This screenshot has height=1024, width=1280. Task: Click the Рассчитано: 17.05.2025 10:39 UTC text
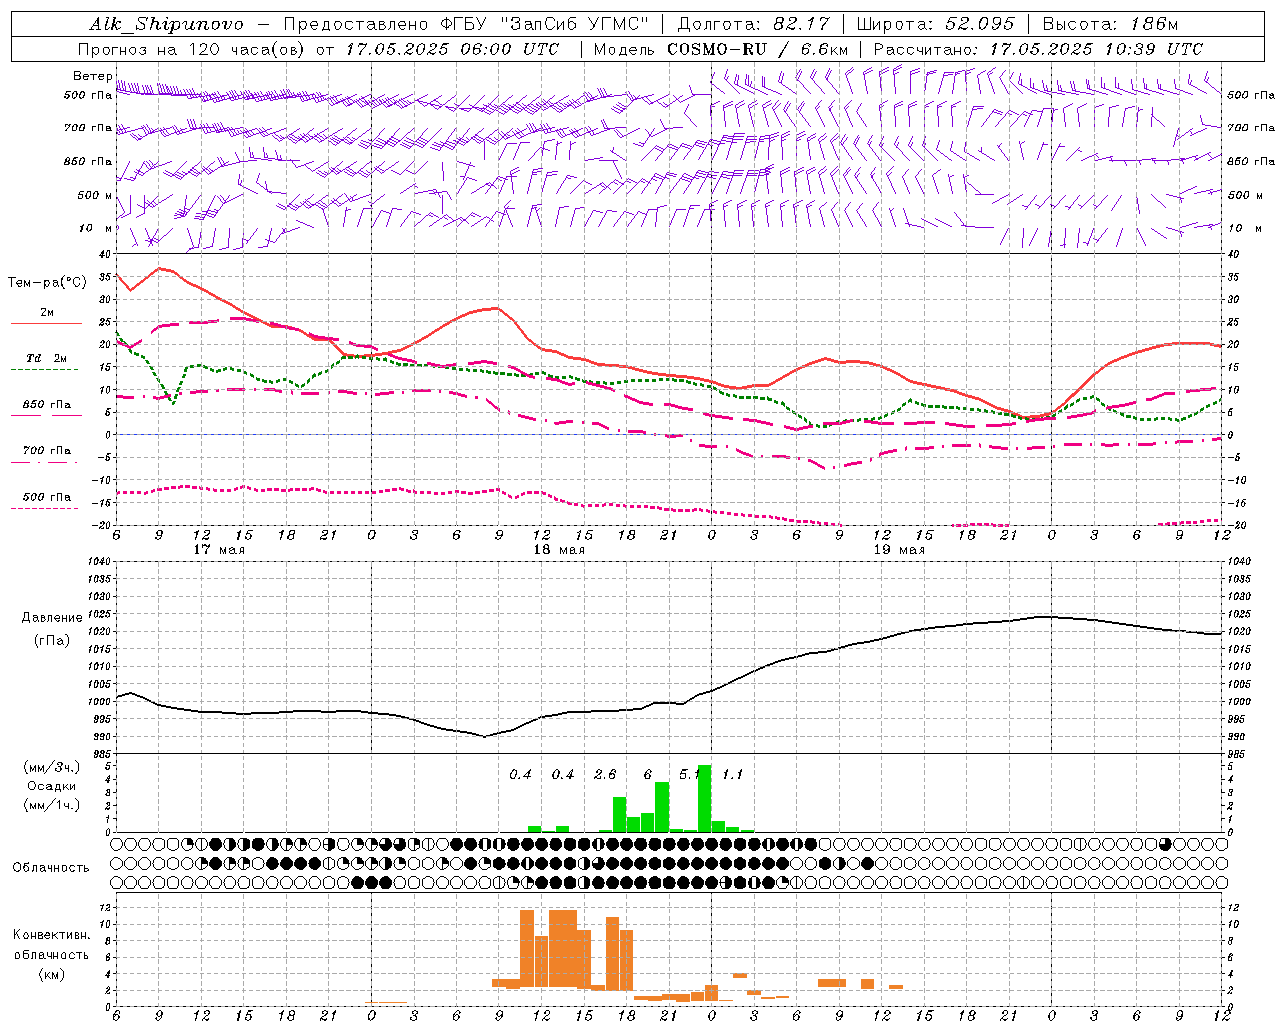coord(1038,49)
